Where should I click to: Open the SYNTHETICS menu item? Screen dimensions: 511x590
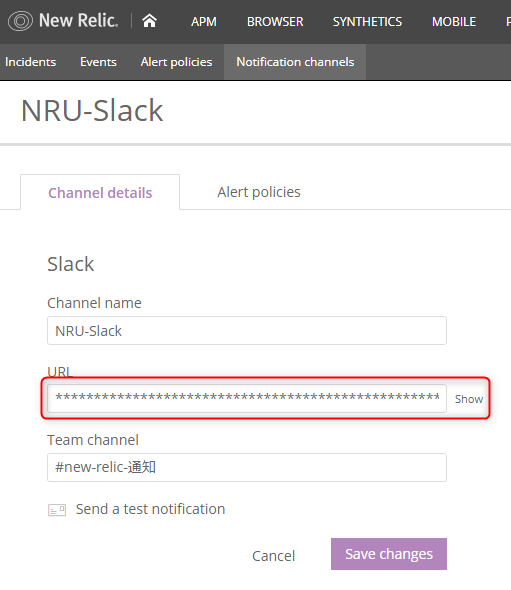click(x=367, y=22)
